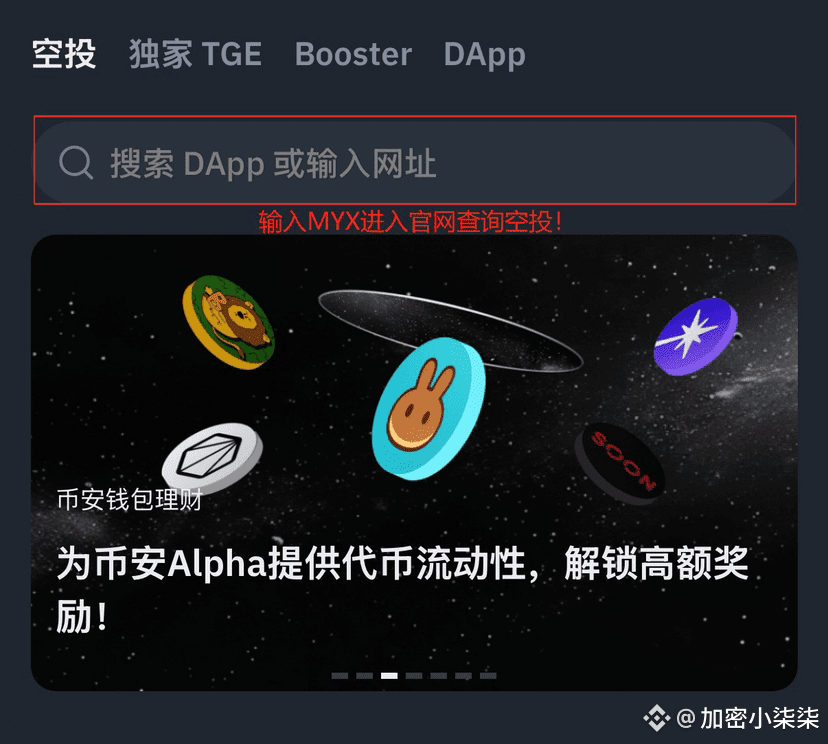828x744 pixels.
Task: Select the second carousel indicator dash
Action: (364, 676)
